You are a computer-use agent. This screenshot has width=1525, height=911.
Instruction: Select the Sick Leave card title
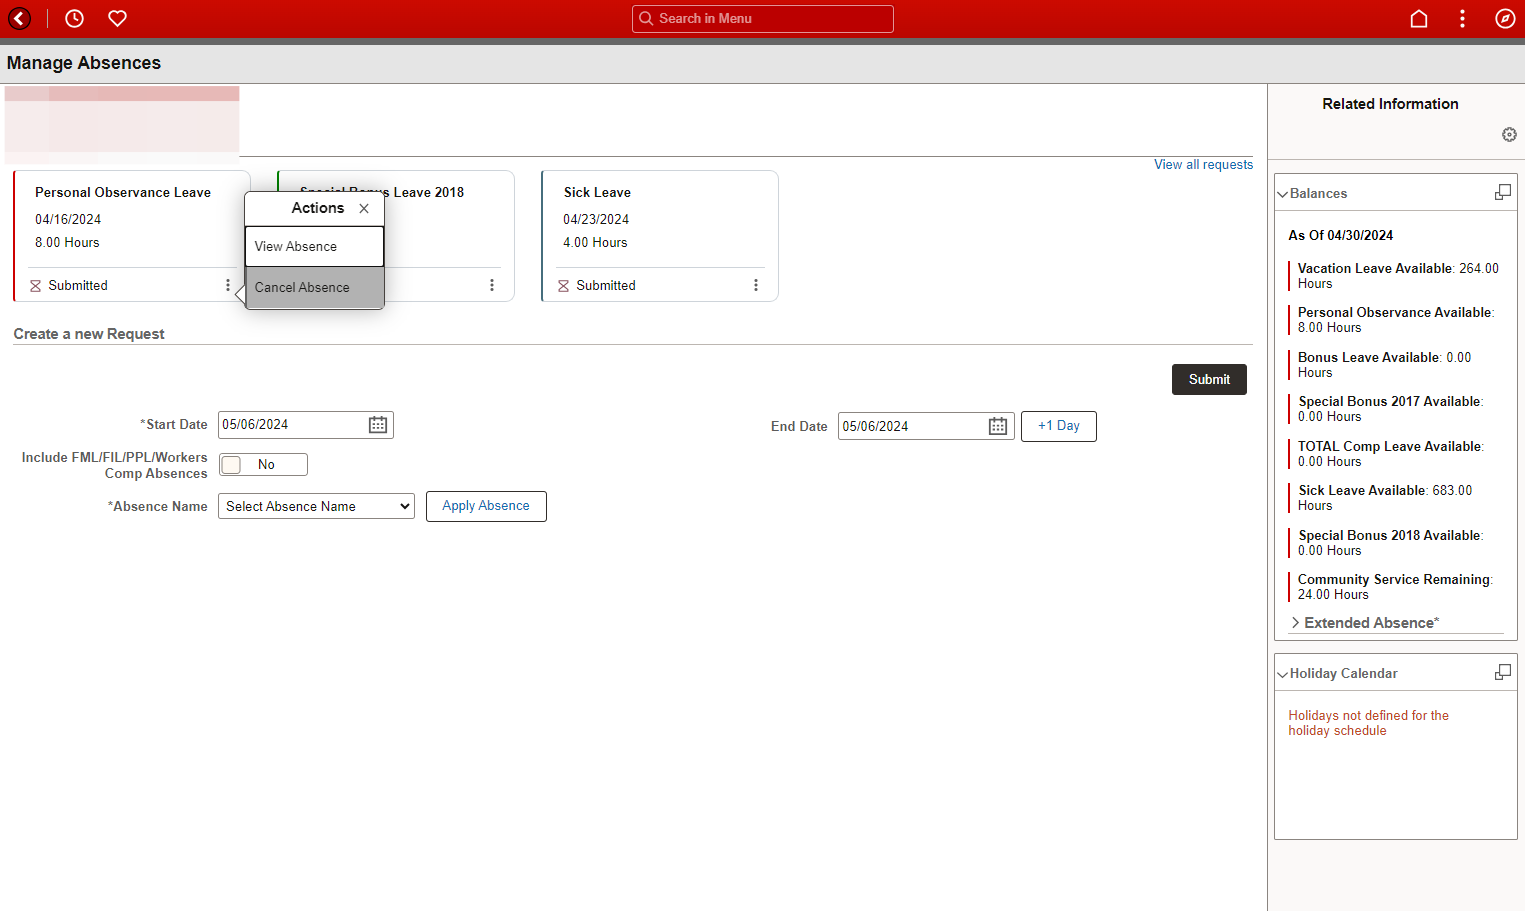point(597,192)
